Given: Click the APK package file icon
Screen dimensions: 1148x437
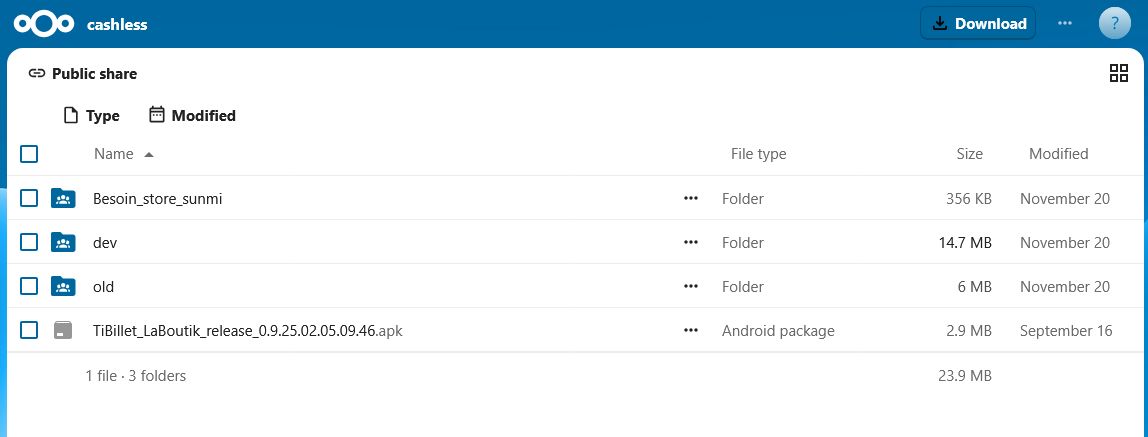Looking at the screenshot, I should pyautogui.click(x=63, y=330).
